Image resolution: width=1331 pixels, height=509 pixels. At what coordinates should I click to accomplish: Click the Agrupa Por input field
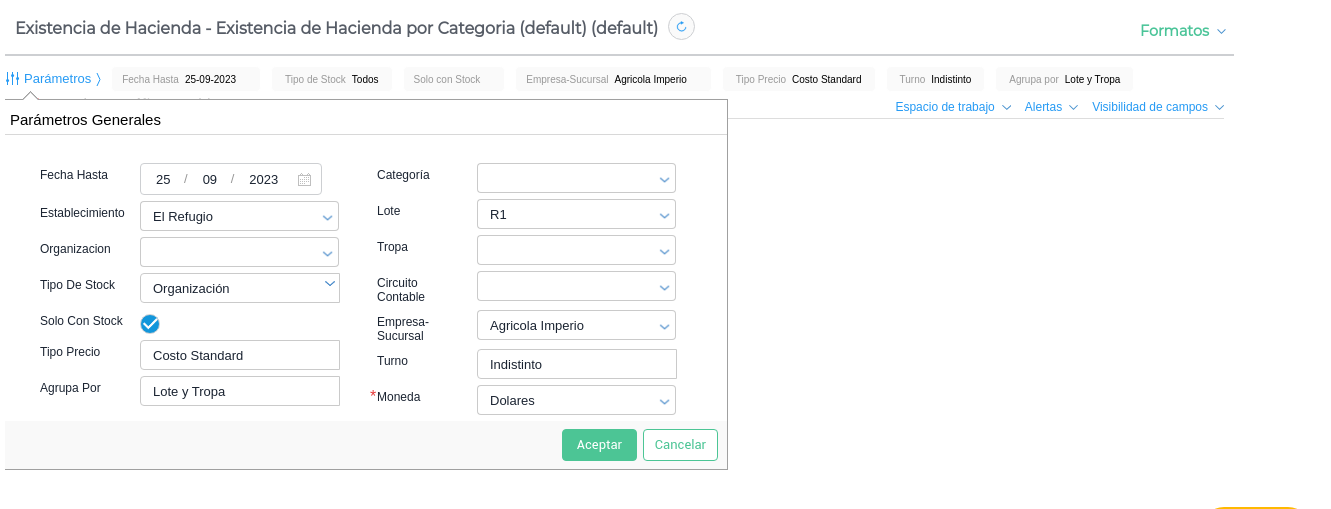pyautogui.click(x=240, y=391)
